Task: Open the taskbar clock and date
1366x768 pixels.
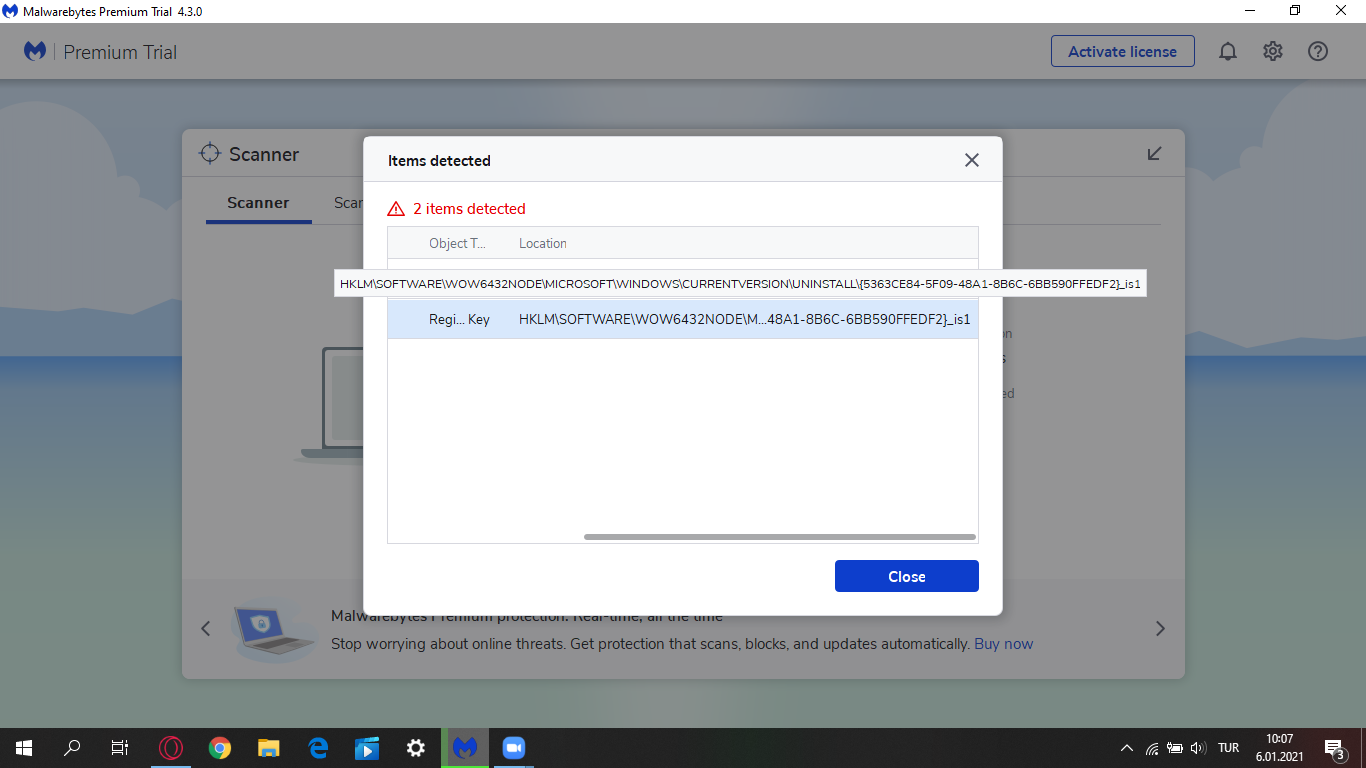Action: [1280, 748]
